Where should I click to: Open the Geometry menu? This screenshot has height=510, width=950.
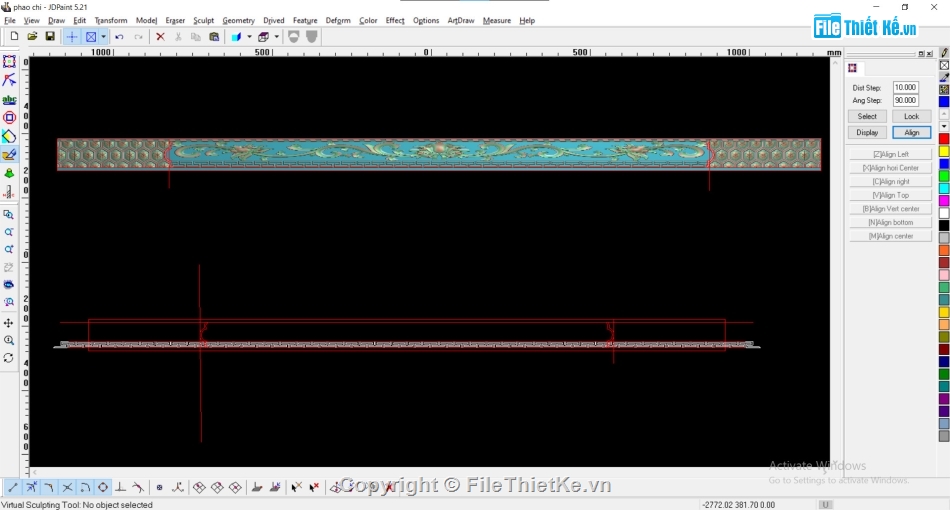[x=238, y=20]
